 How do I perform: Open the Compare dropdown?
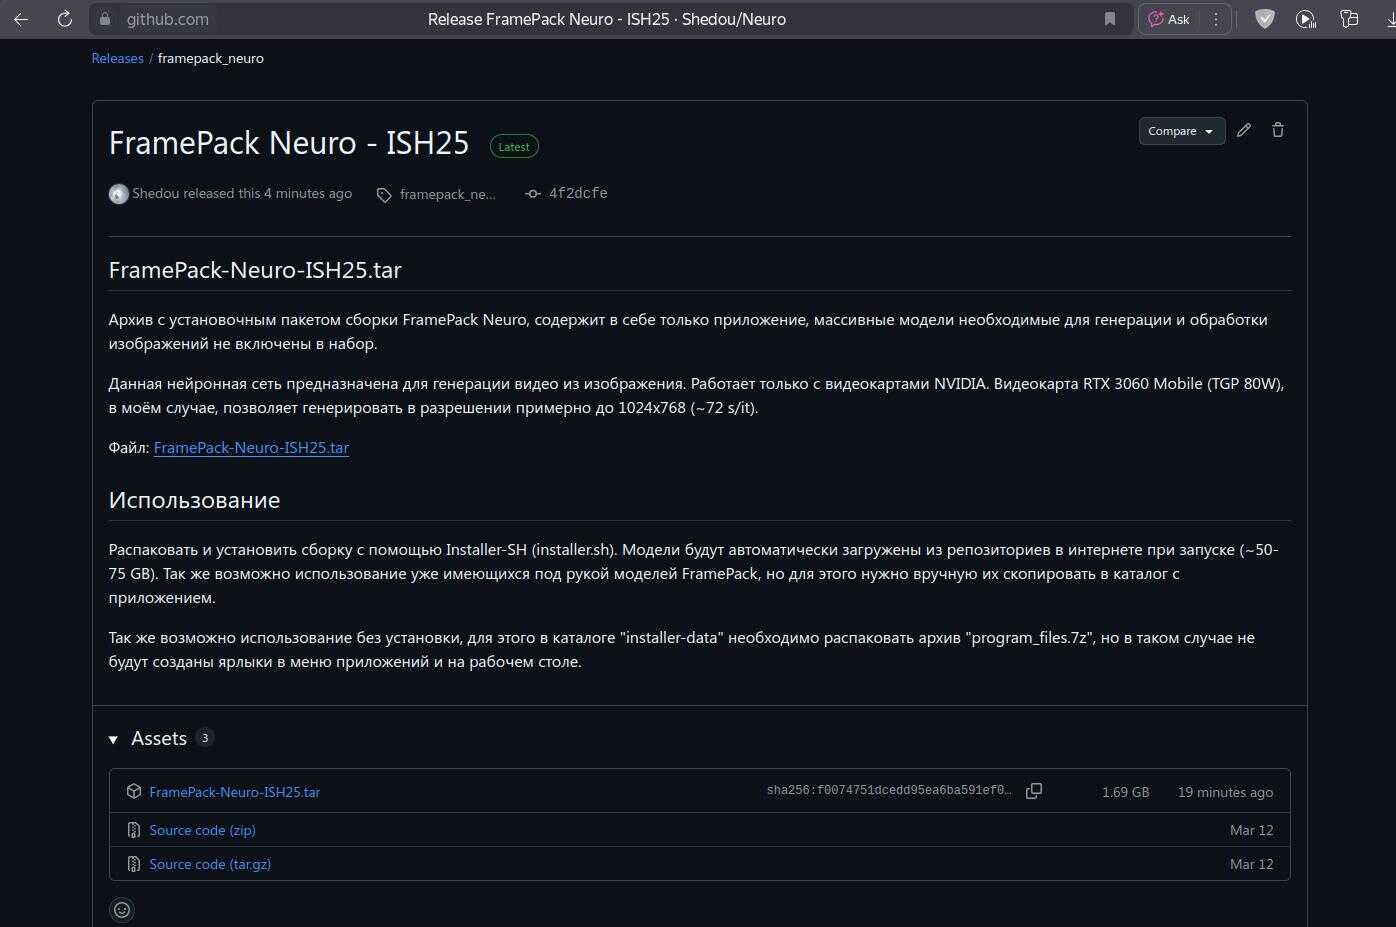tap(1182, 131)
